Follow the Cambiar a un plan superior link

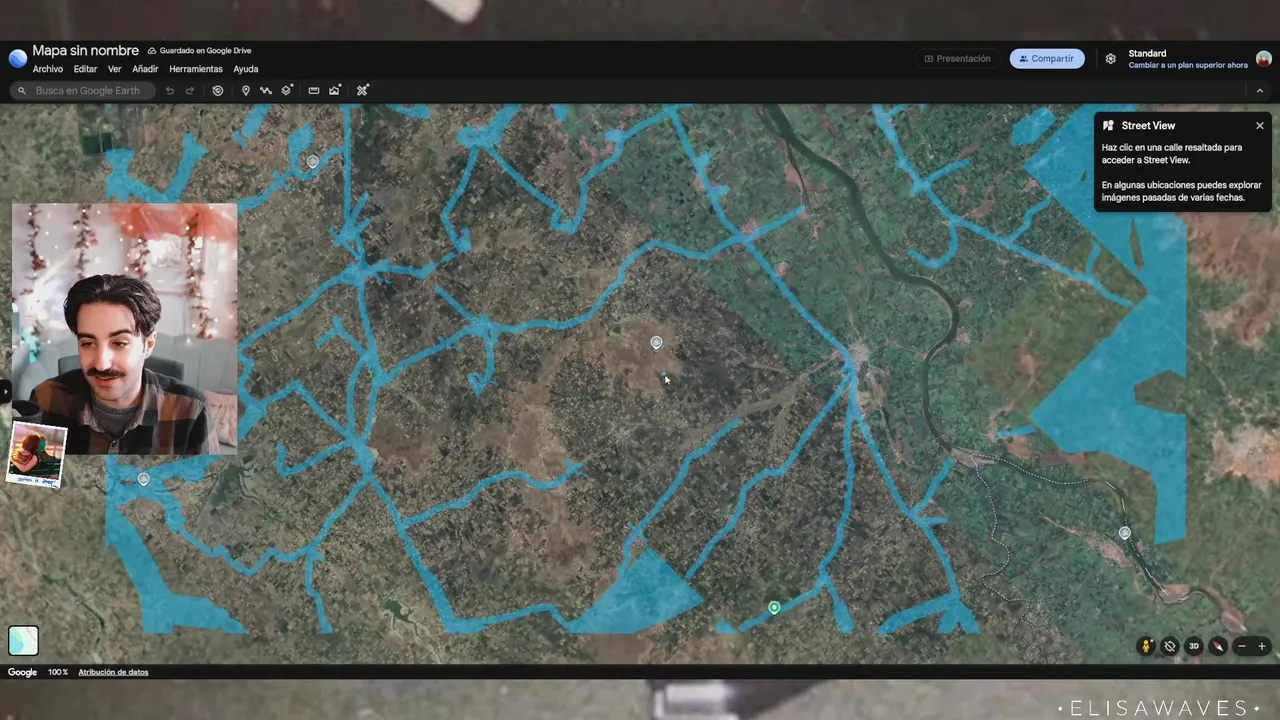(x=1188, y=65)
